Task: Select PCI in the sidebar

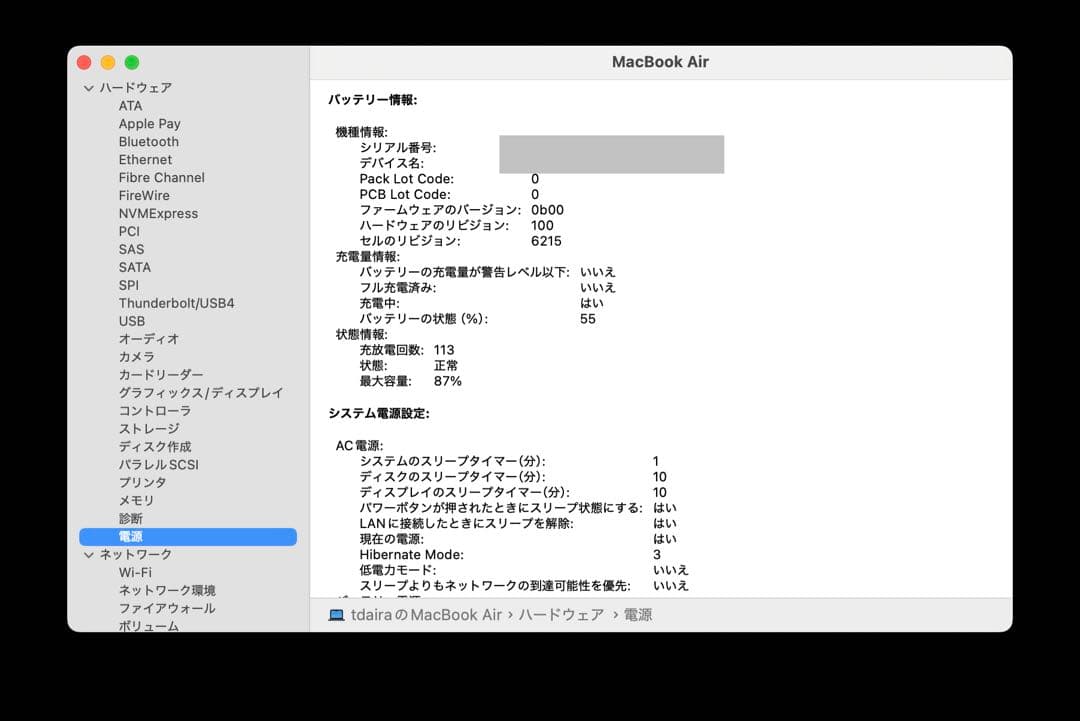Action: pos(129,231)
